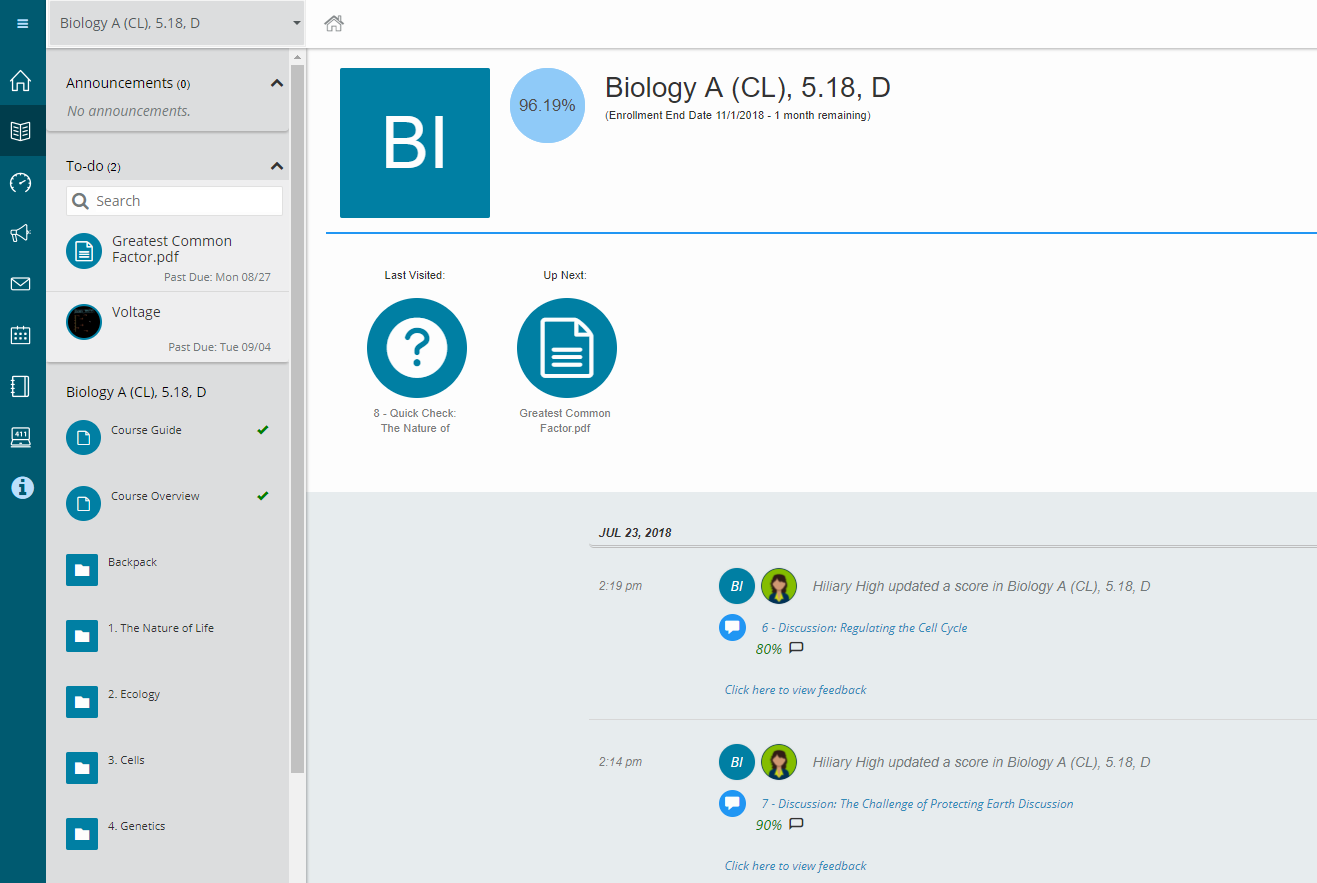This screenshot has height=883, width=1317.
Task: Click the megaphone announcements sidebar icon
Action: coord(21,233)
